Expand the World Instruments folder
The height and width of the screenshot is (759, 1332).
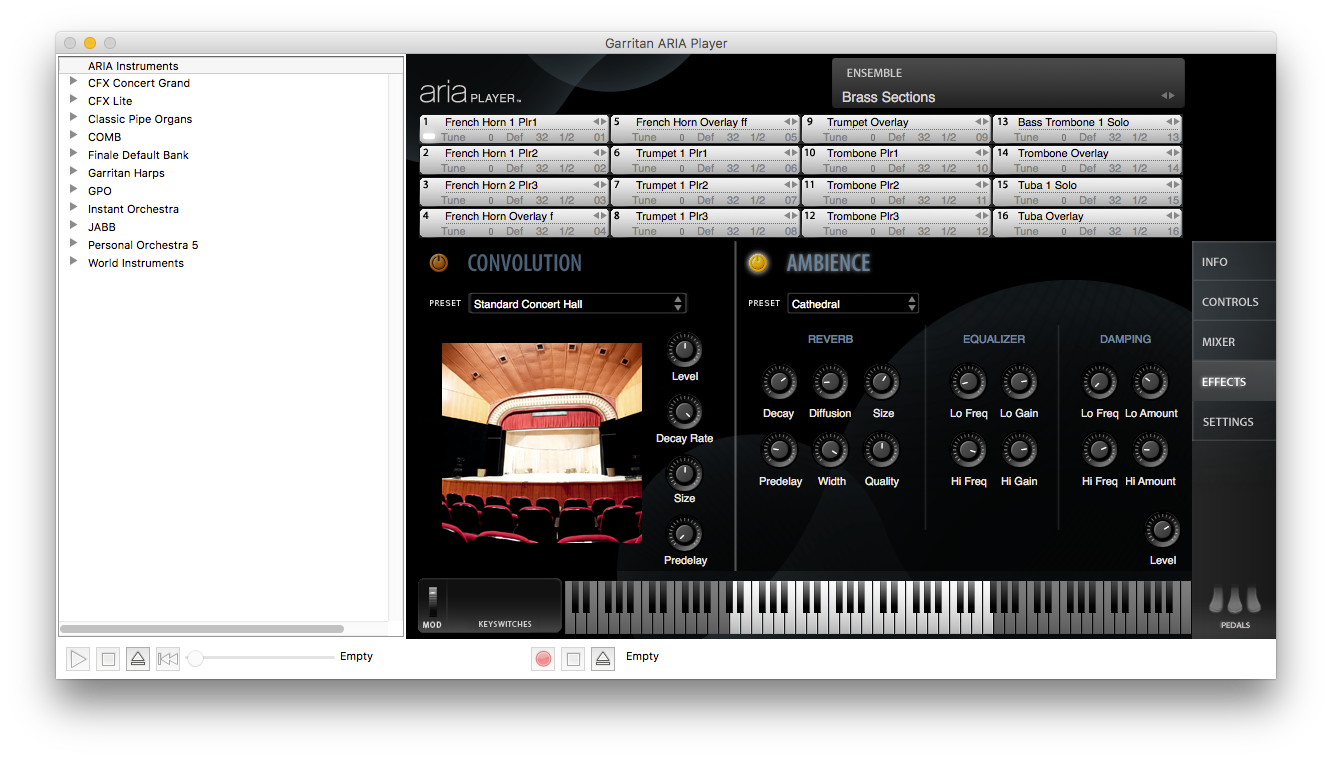[x=74, y=263]
